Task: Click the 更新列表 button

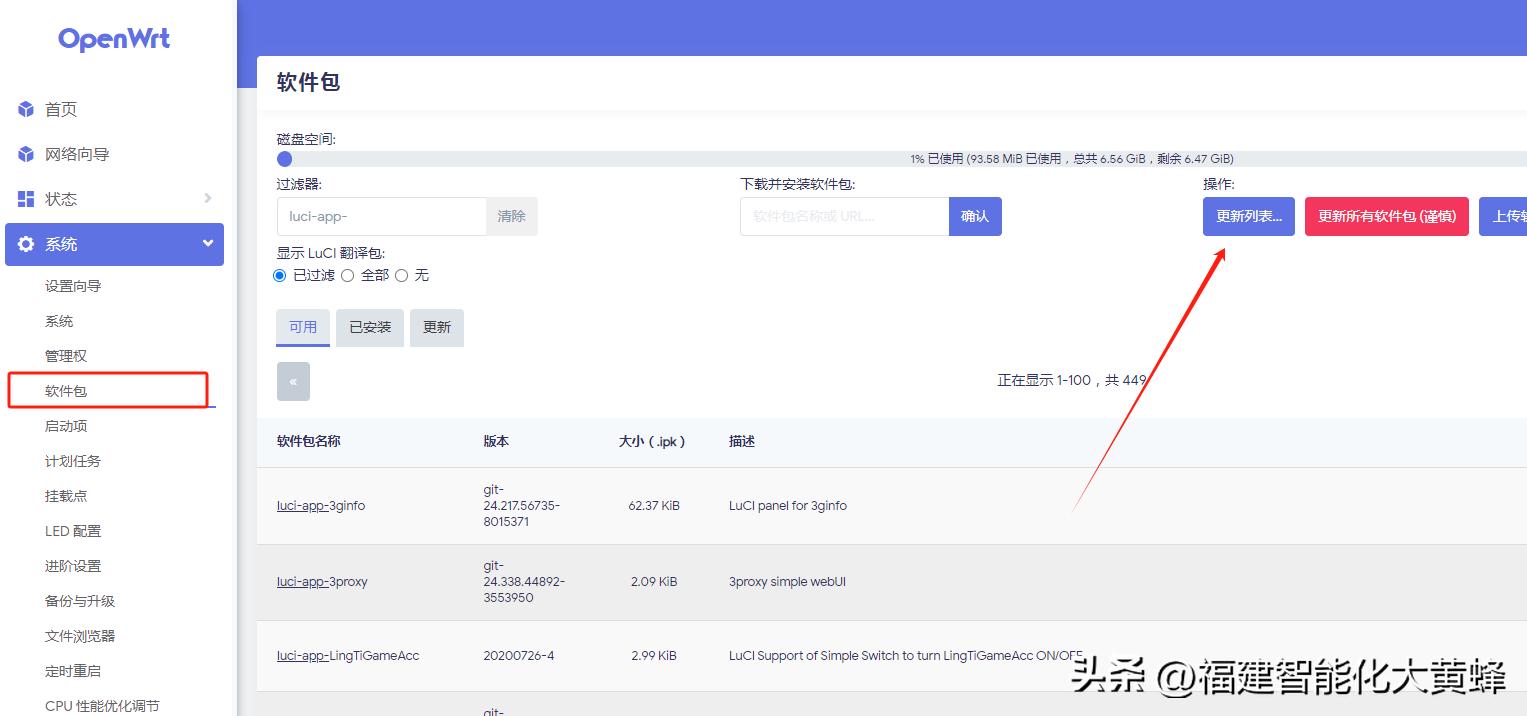Action: [x=1248, y=216]
